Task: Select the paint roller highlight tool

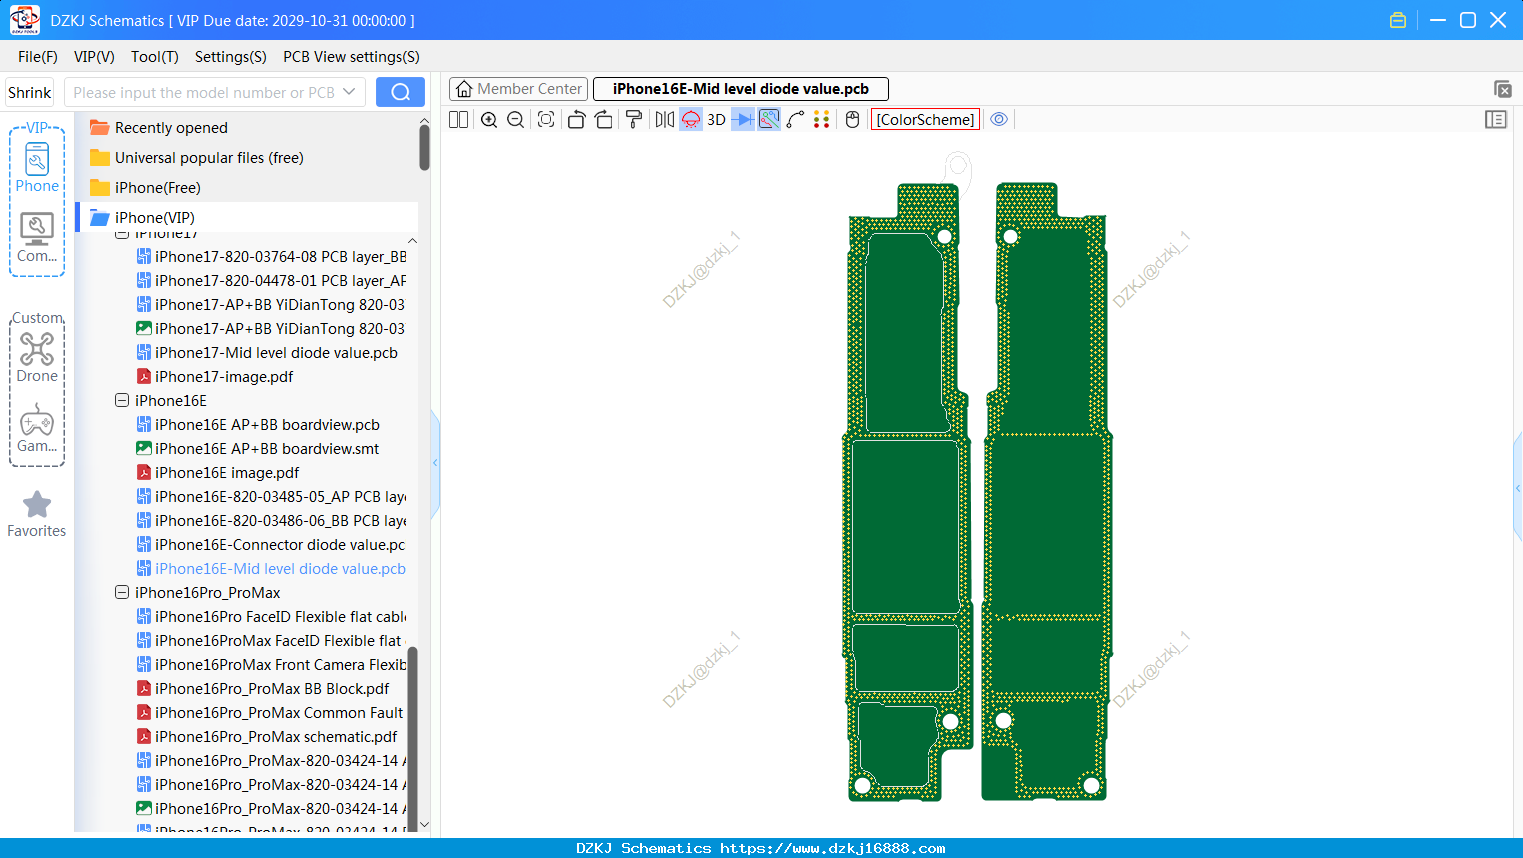Action: pyautogui.click(x=634, y=120)
